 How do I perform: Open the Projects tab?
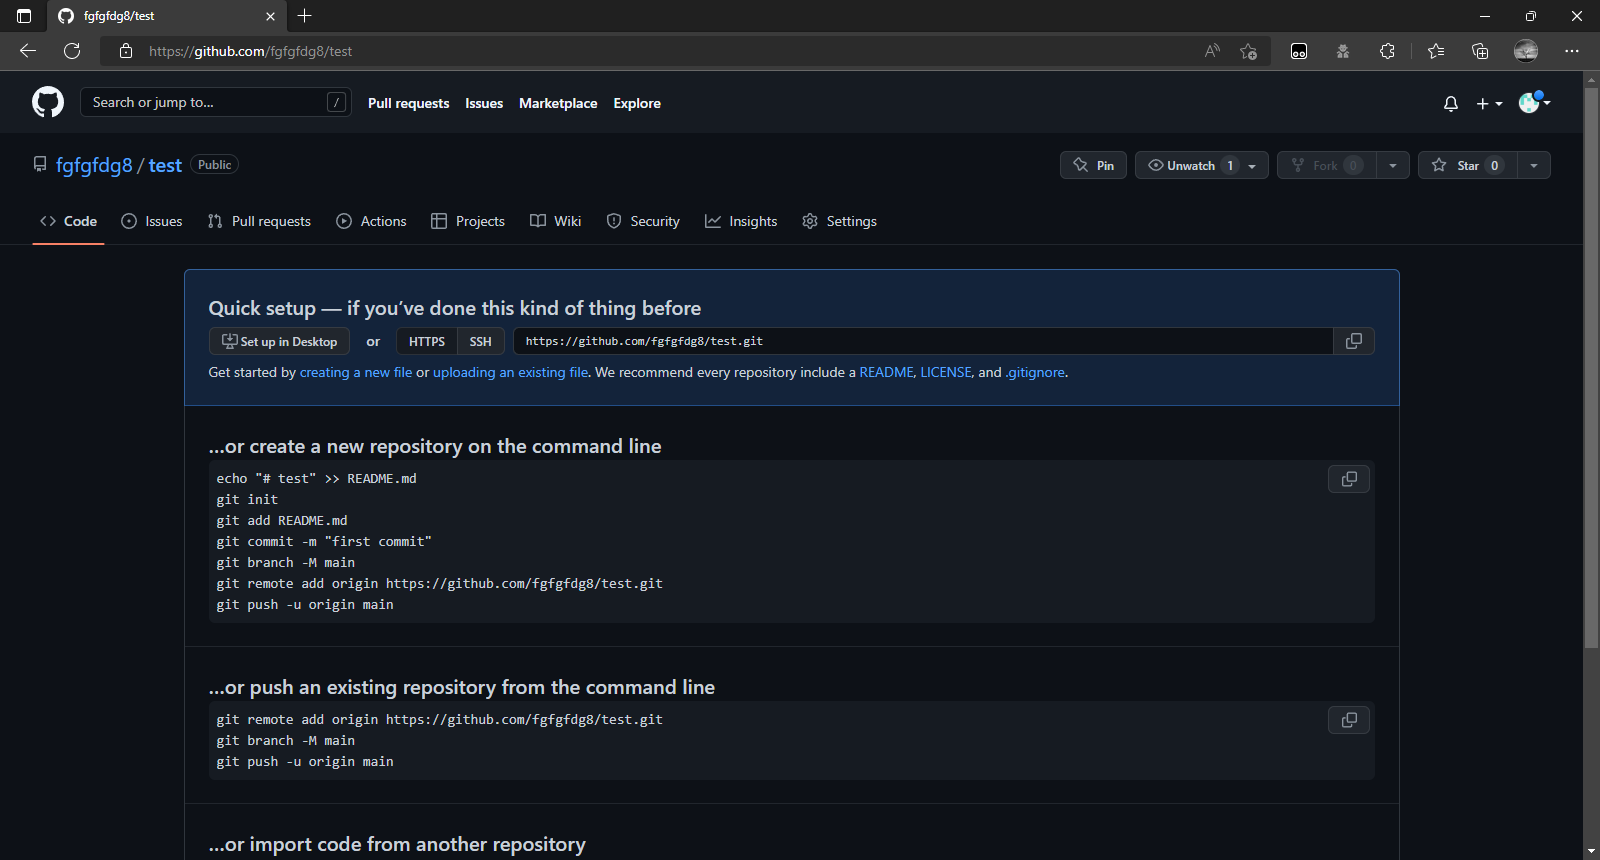468,221
